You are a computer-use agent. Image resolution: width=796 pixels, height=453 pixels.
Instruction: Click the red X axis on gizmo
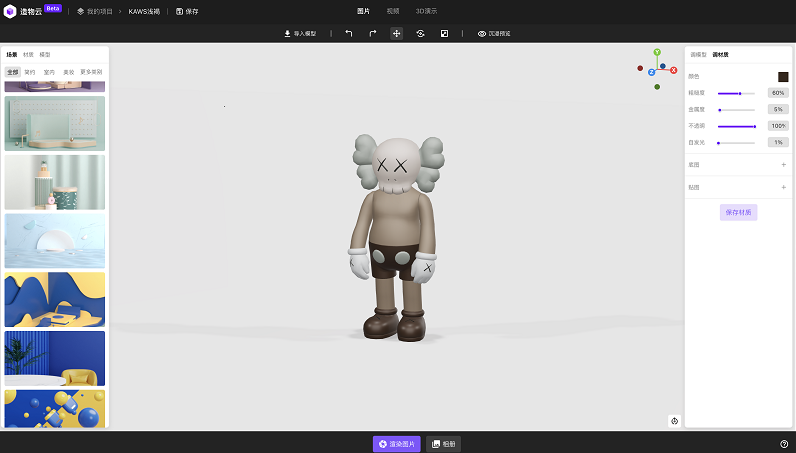674,70
